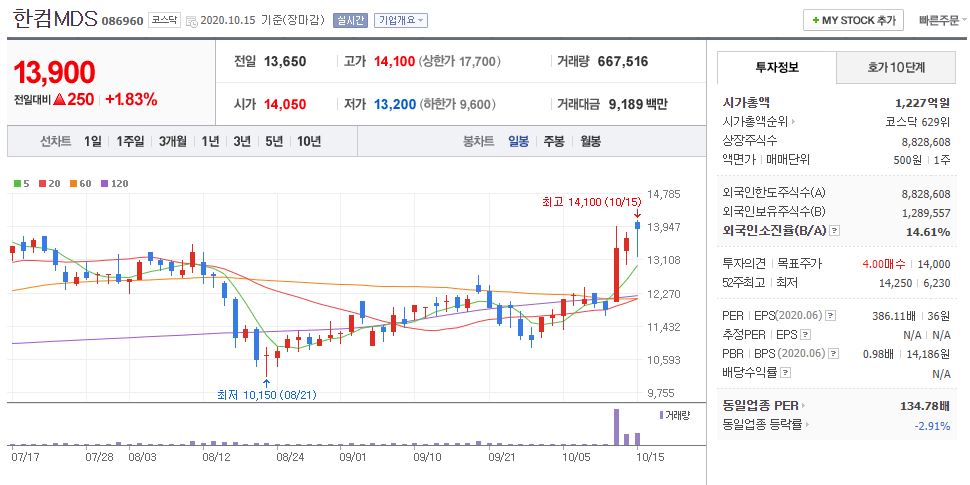This screenshot has width=970, height=485.
Task: Click help icon next to 외국인소진율(B/A)
Action: tap(835, 231)
